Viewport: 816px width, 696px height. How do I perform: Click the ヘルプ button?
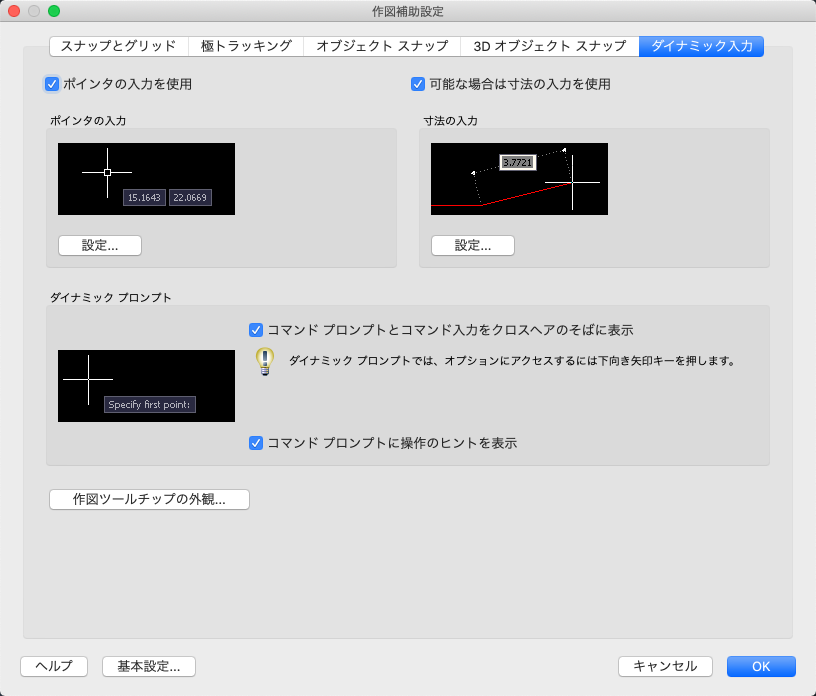54,666
